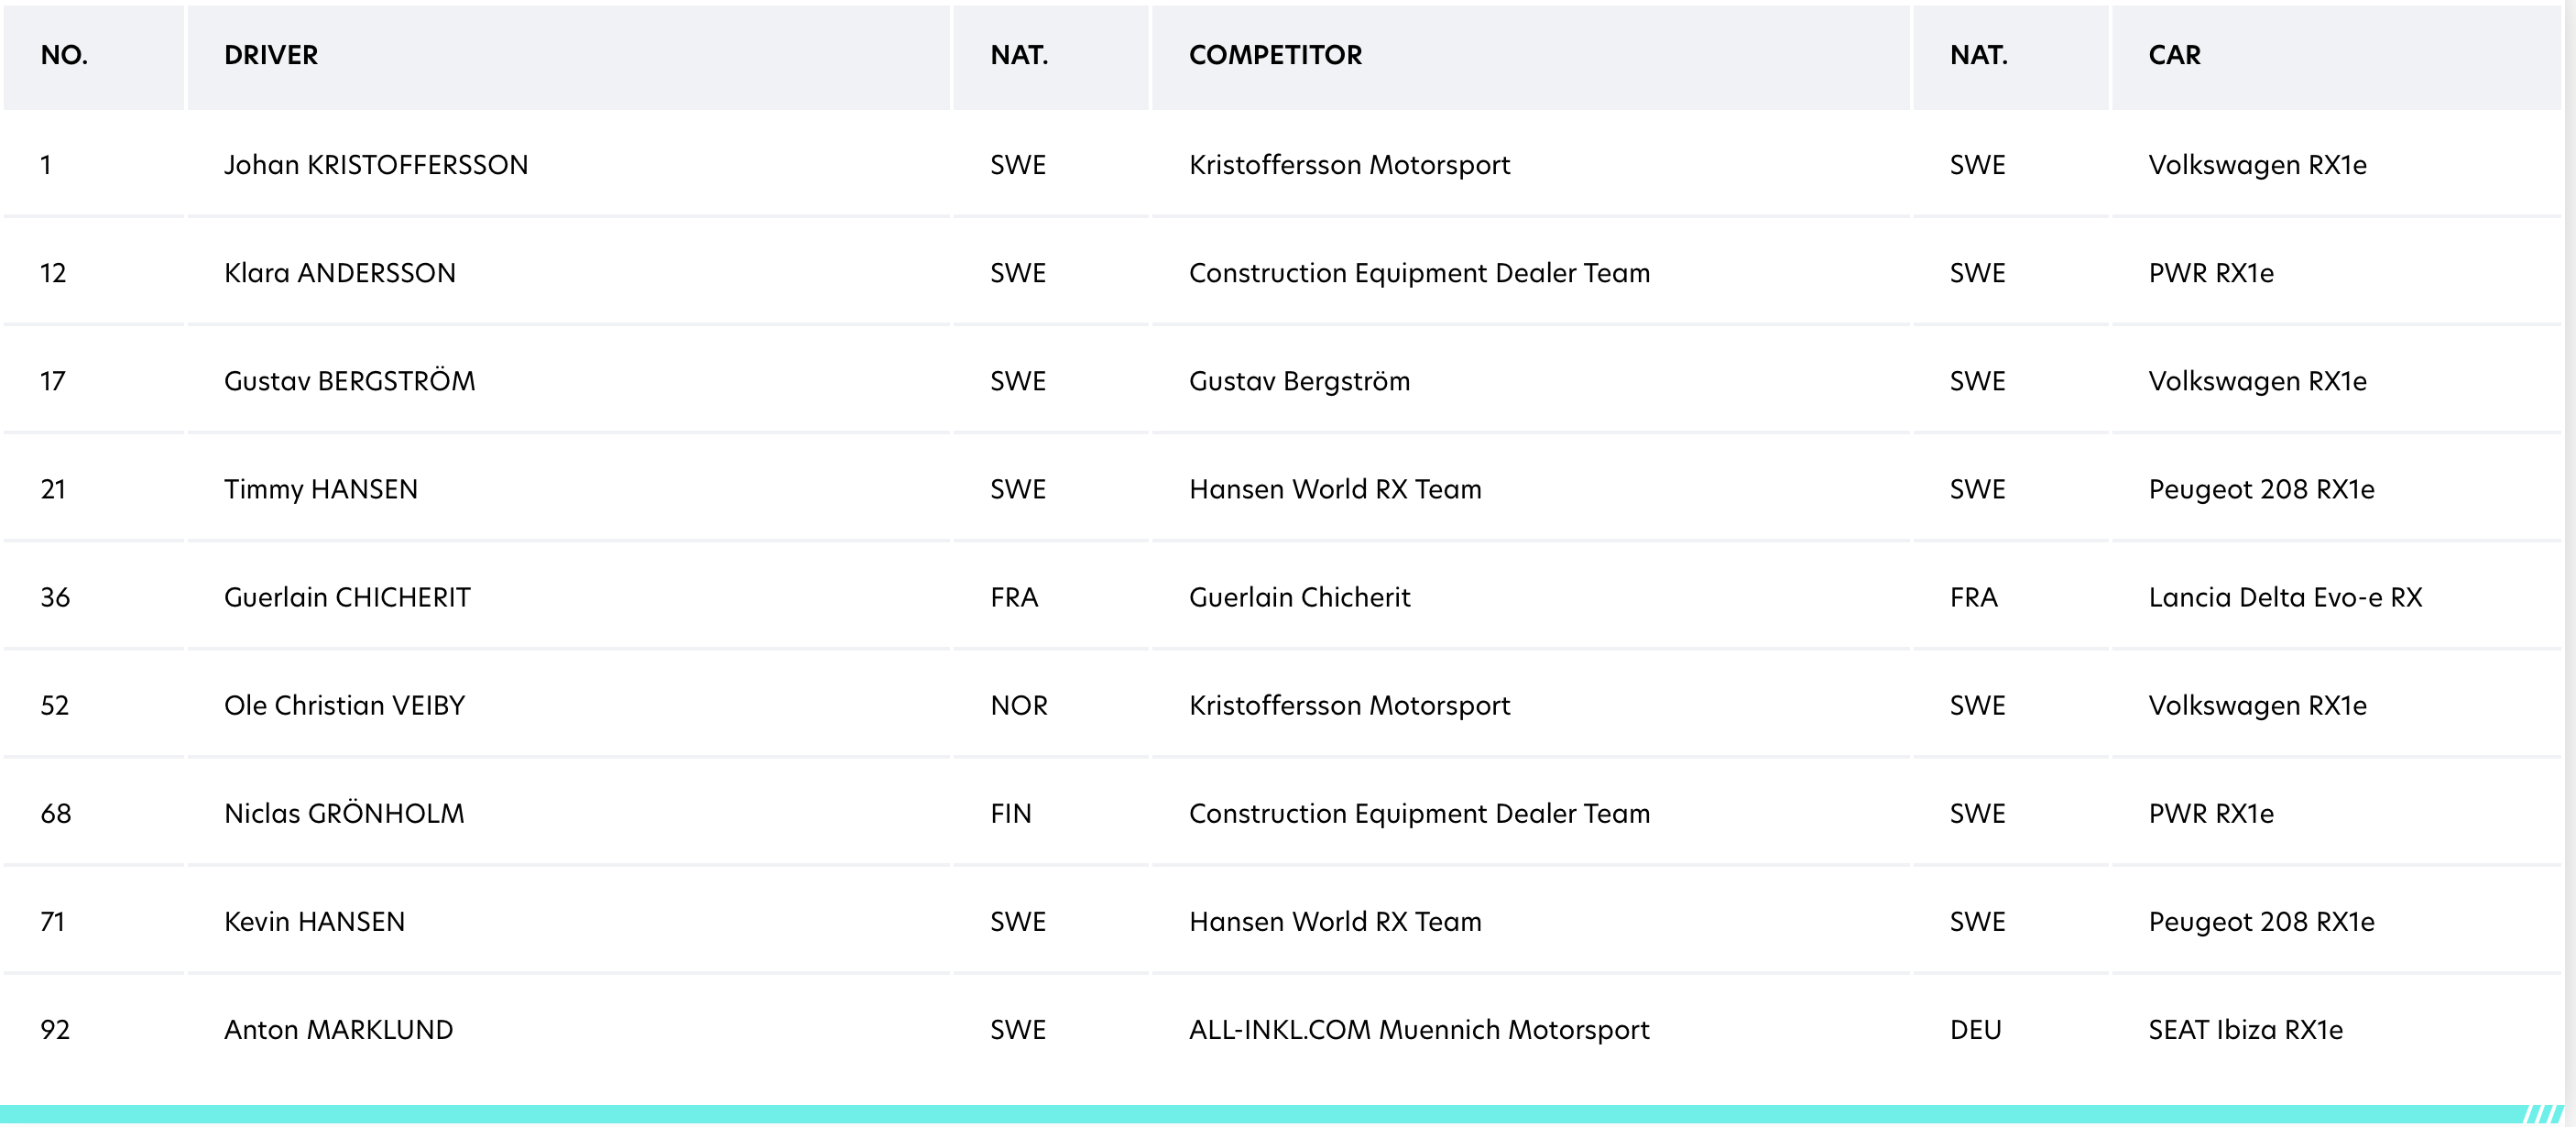Select driver Timmy HANSEN
2576x1127 pixels.
pyautogui.click(x=321, y=489)
